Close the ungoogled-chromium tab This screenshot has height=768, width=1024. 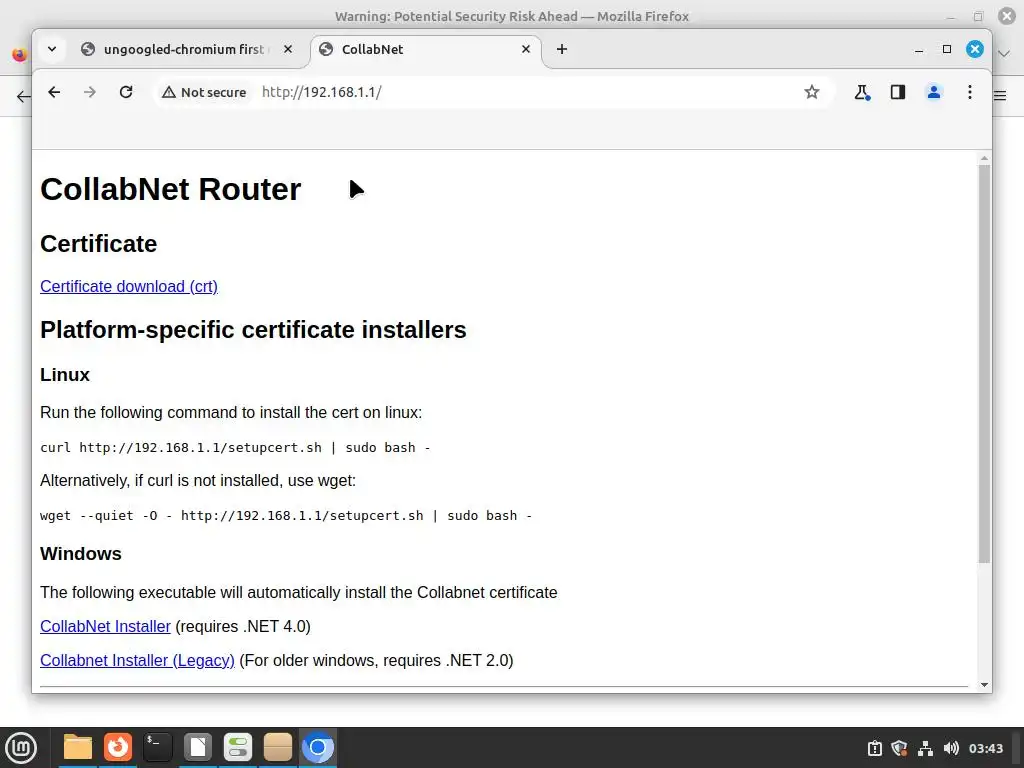pos(288,49)
